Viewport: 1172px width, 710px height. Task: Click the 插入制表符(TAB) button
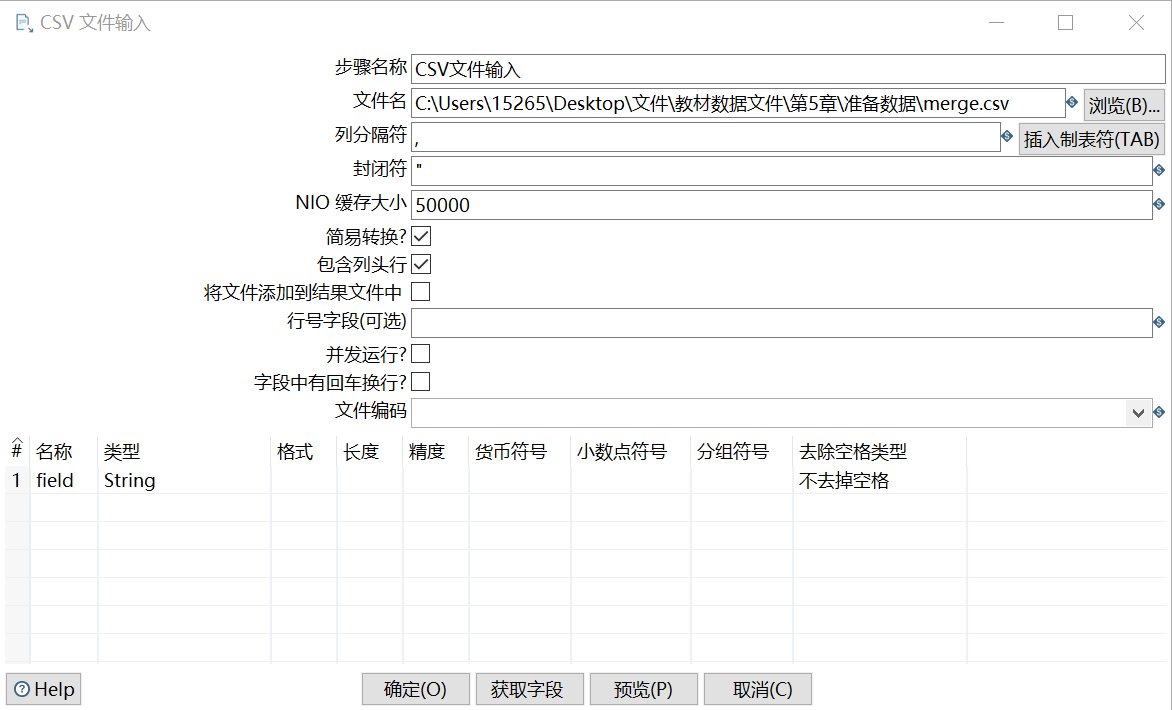tap(1091, 140)
